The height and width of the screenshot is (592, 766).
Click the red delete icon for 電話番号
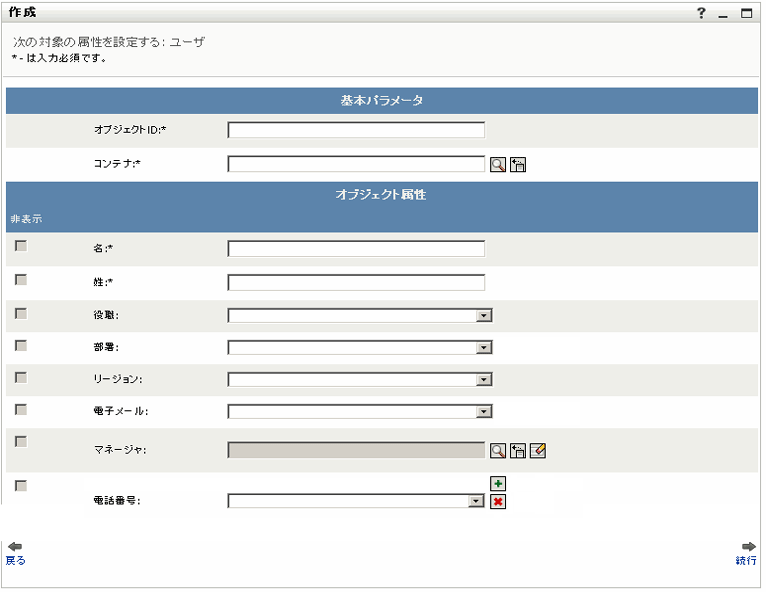click(x=498, y=501)
